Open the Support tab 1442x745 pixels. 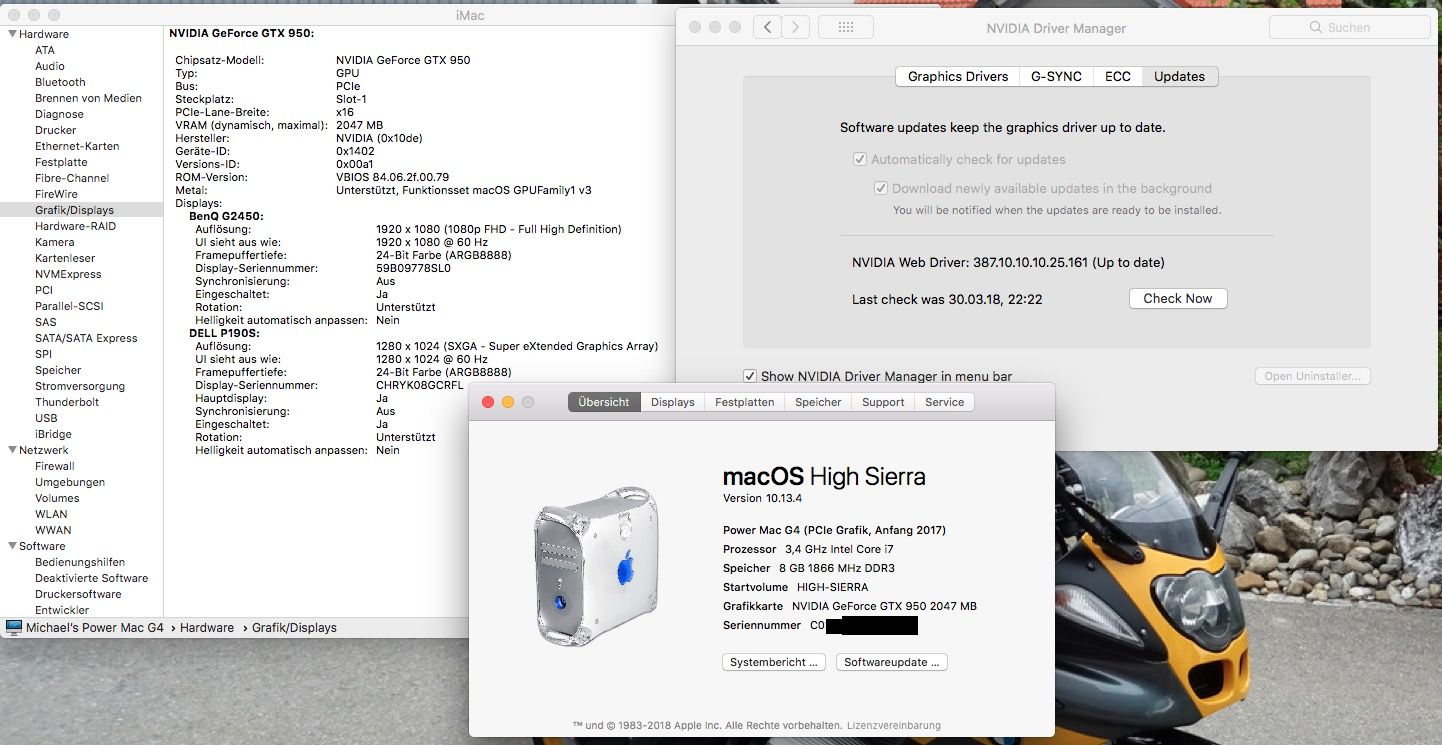tap(883, 402)
